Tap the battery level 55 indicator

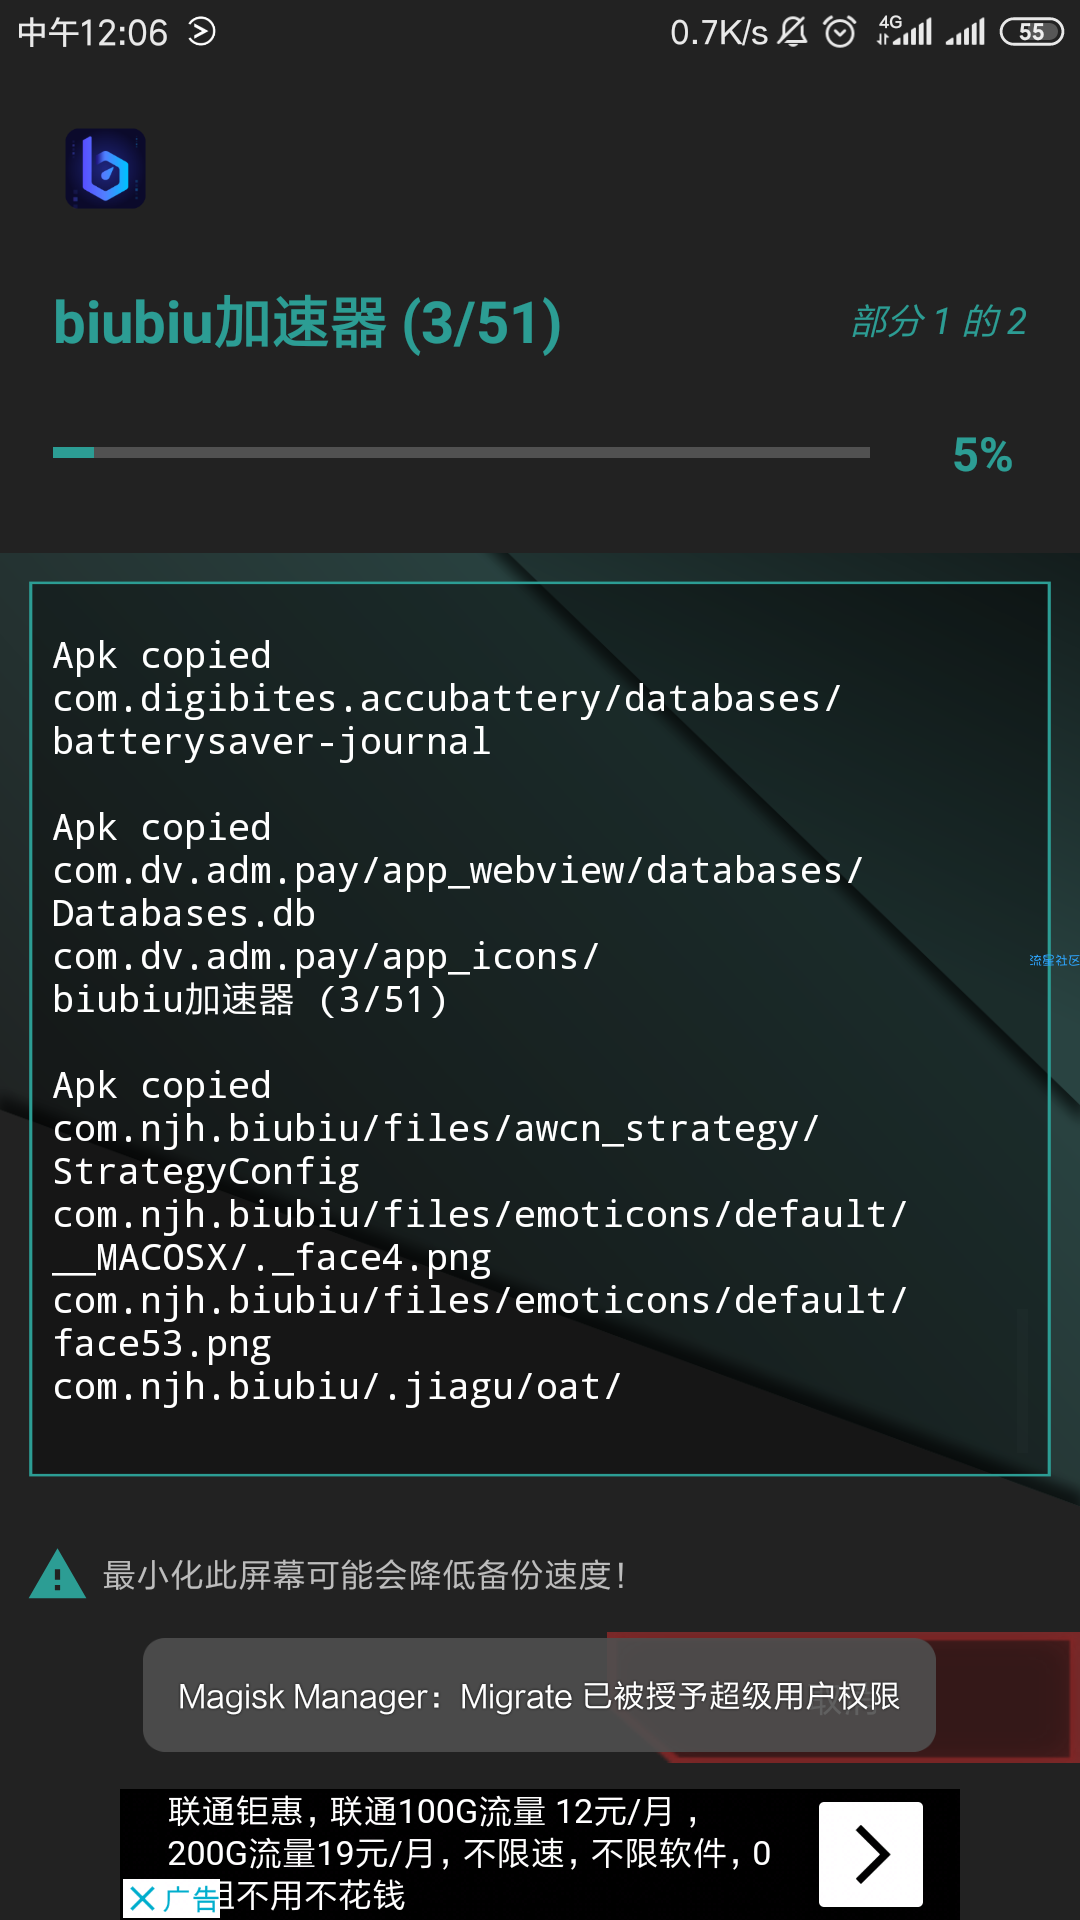click(x=1032, y=32)
